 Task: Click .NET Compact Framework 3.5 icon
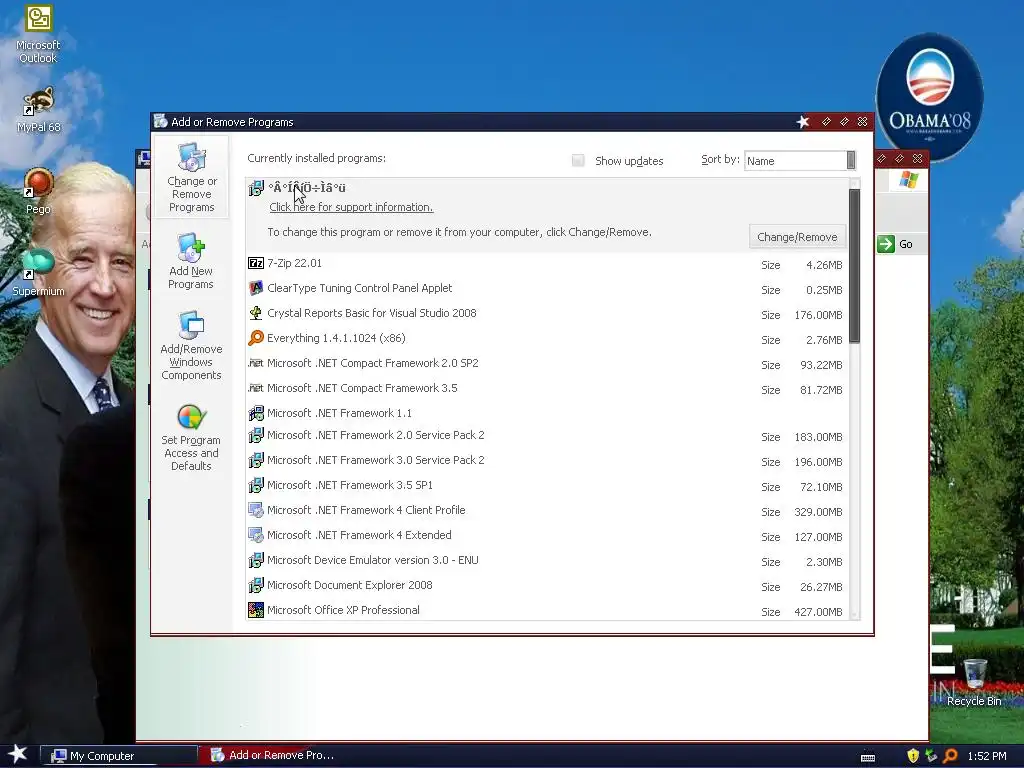tap(256, 388)
